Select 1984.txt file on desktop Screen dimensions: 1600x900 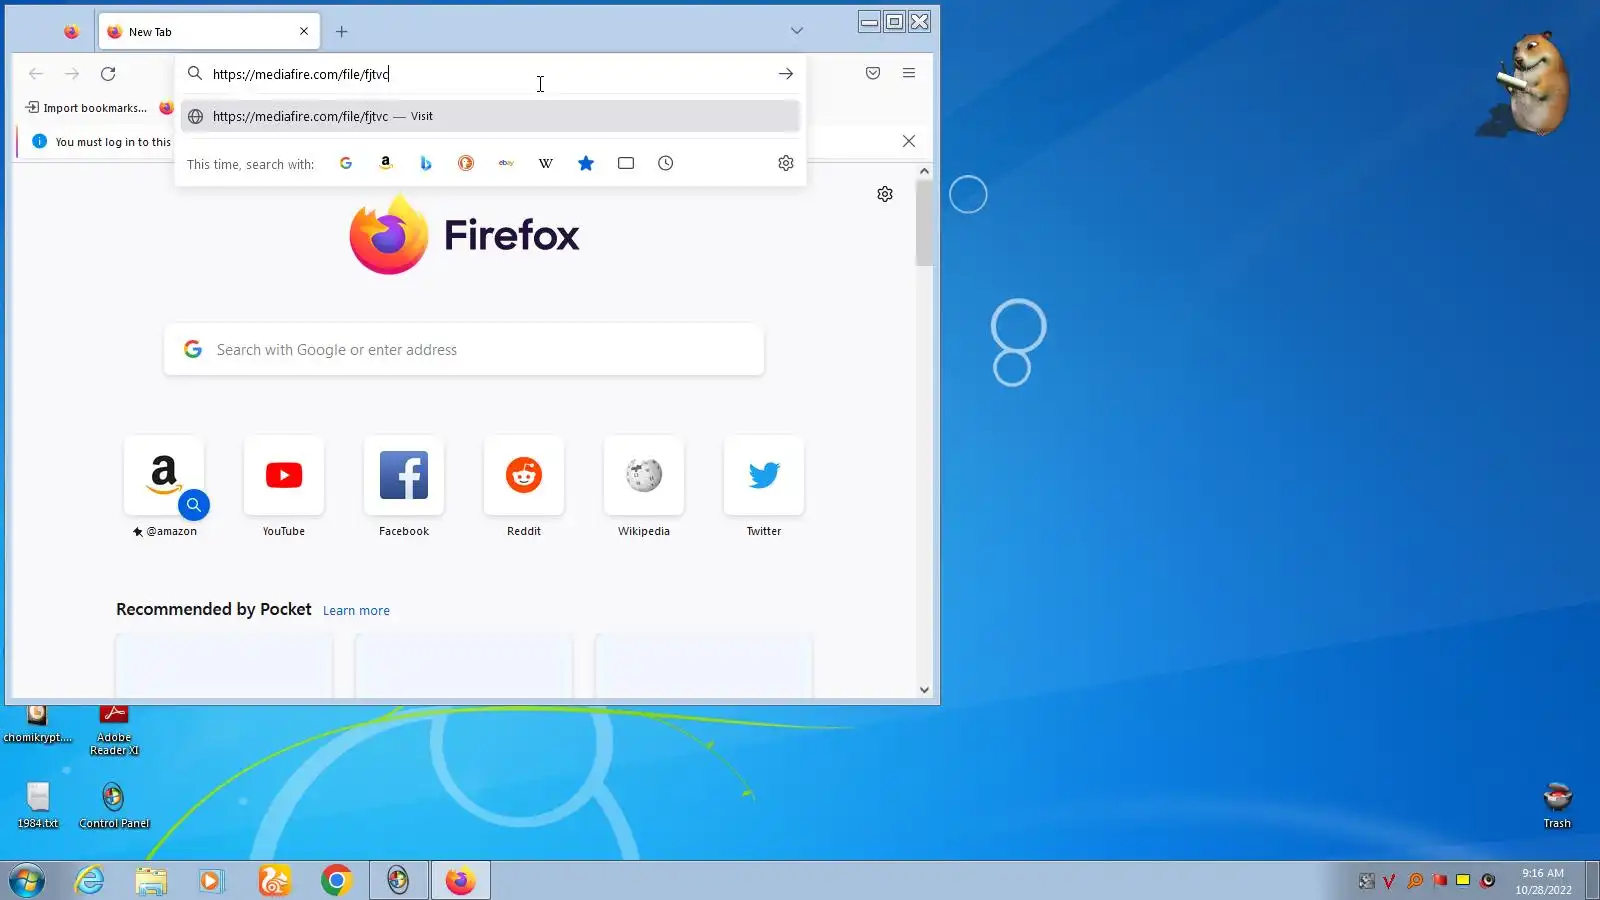pyautogui.click(x=38, y=805)
